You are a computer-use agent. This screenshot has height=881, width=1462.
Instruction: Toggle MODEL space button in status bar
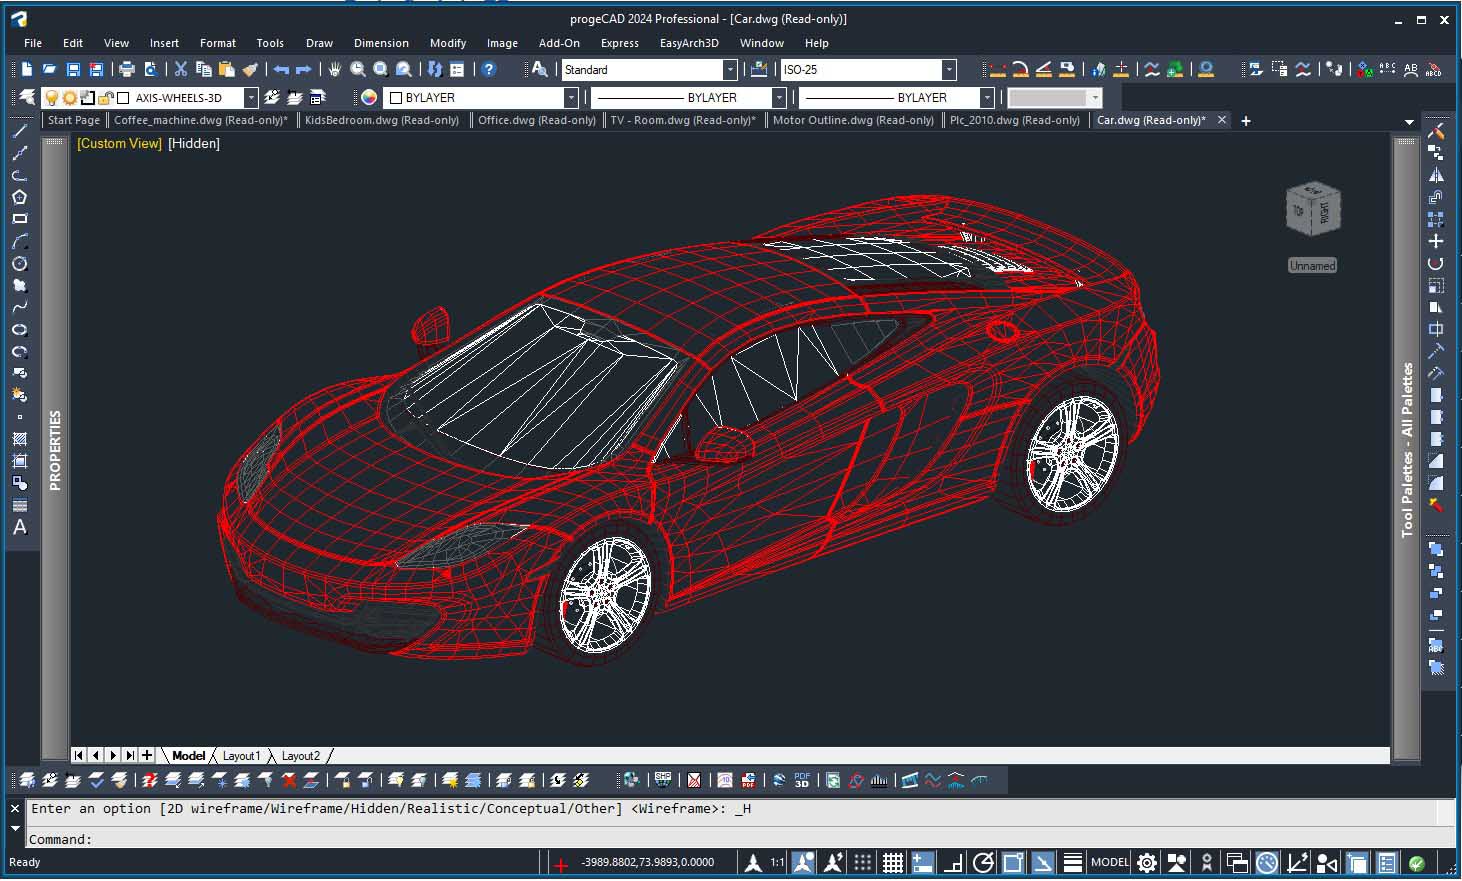tap(1110, 862)
